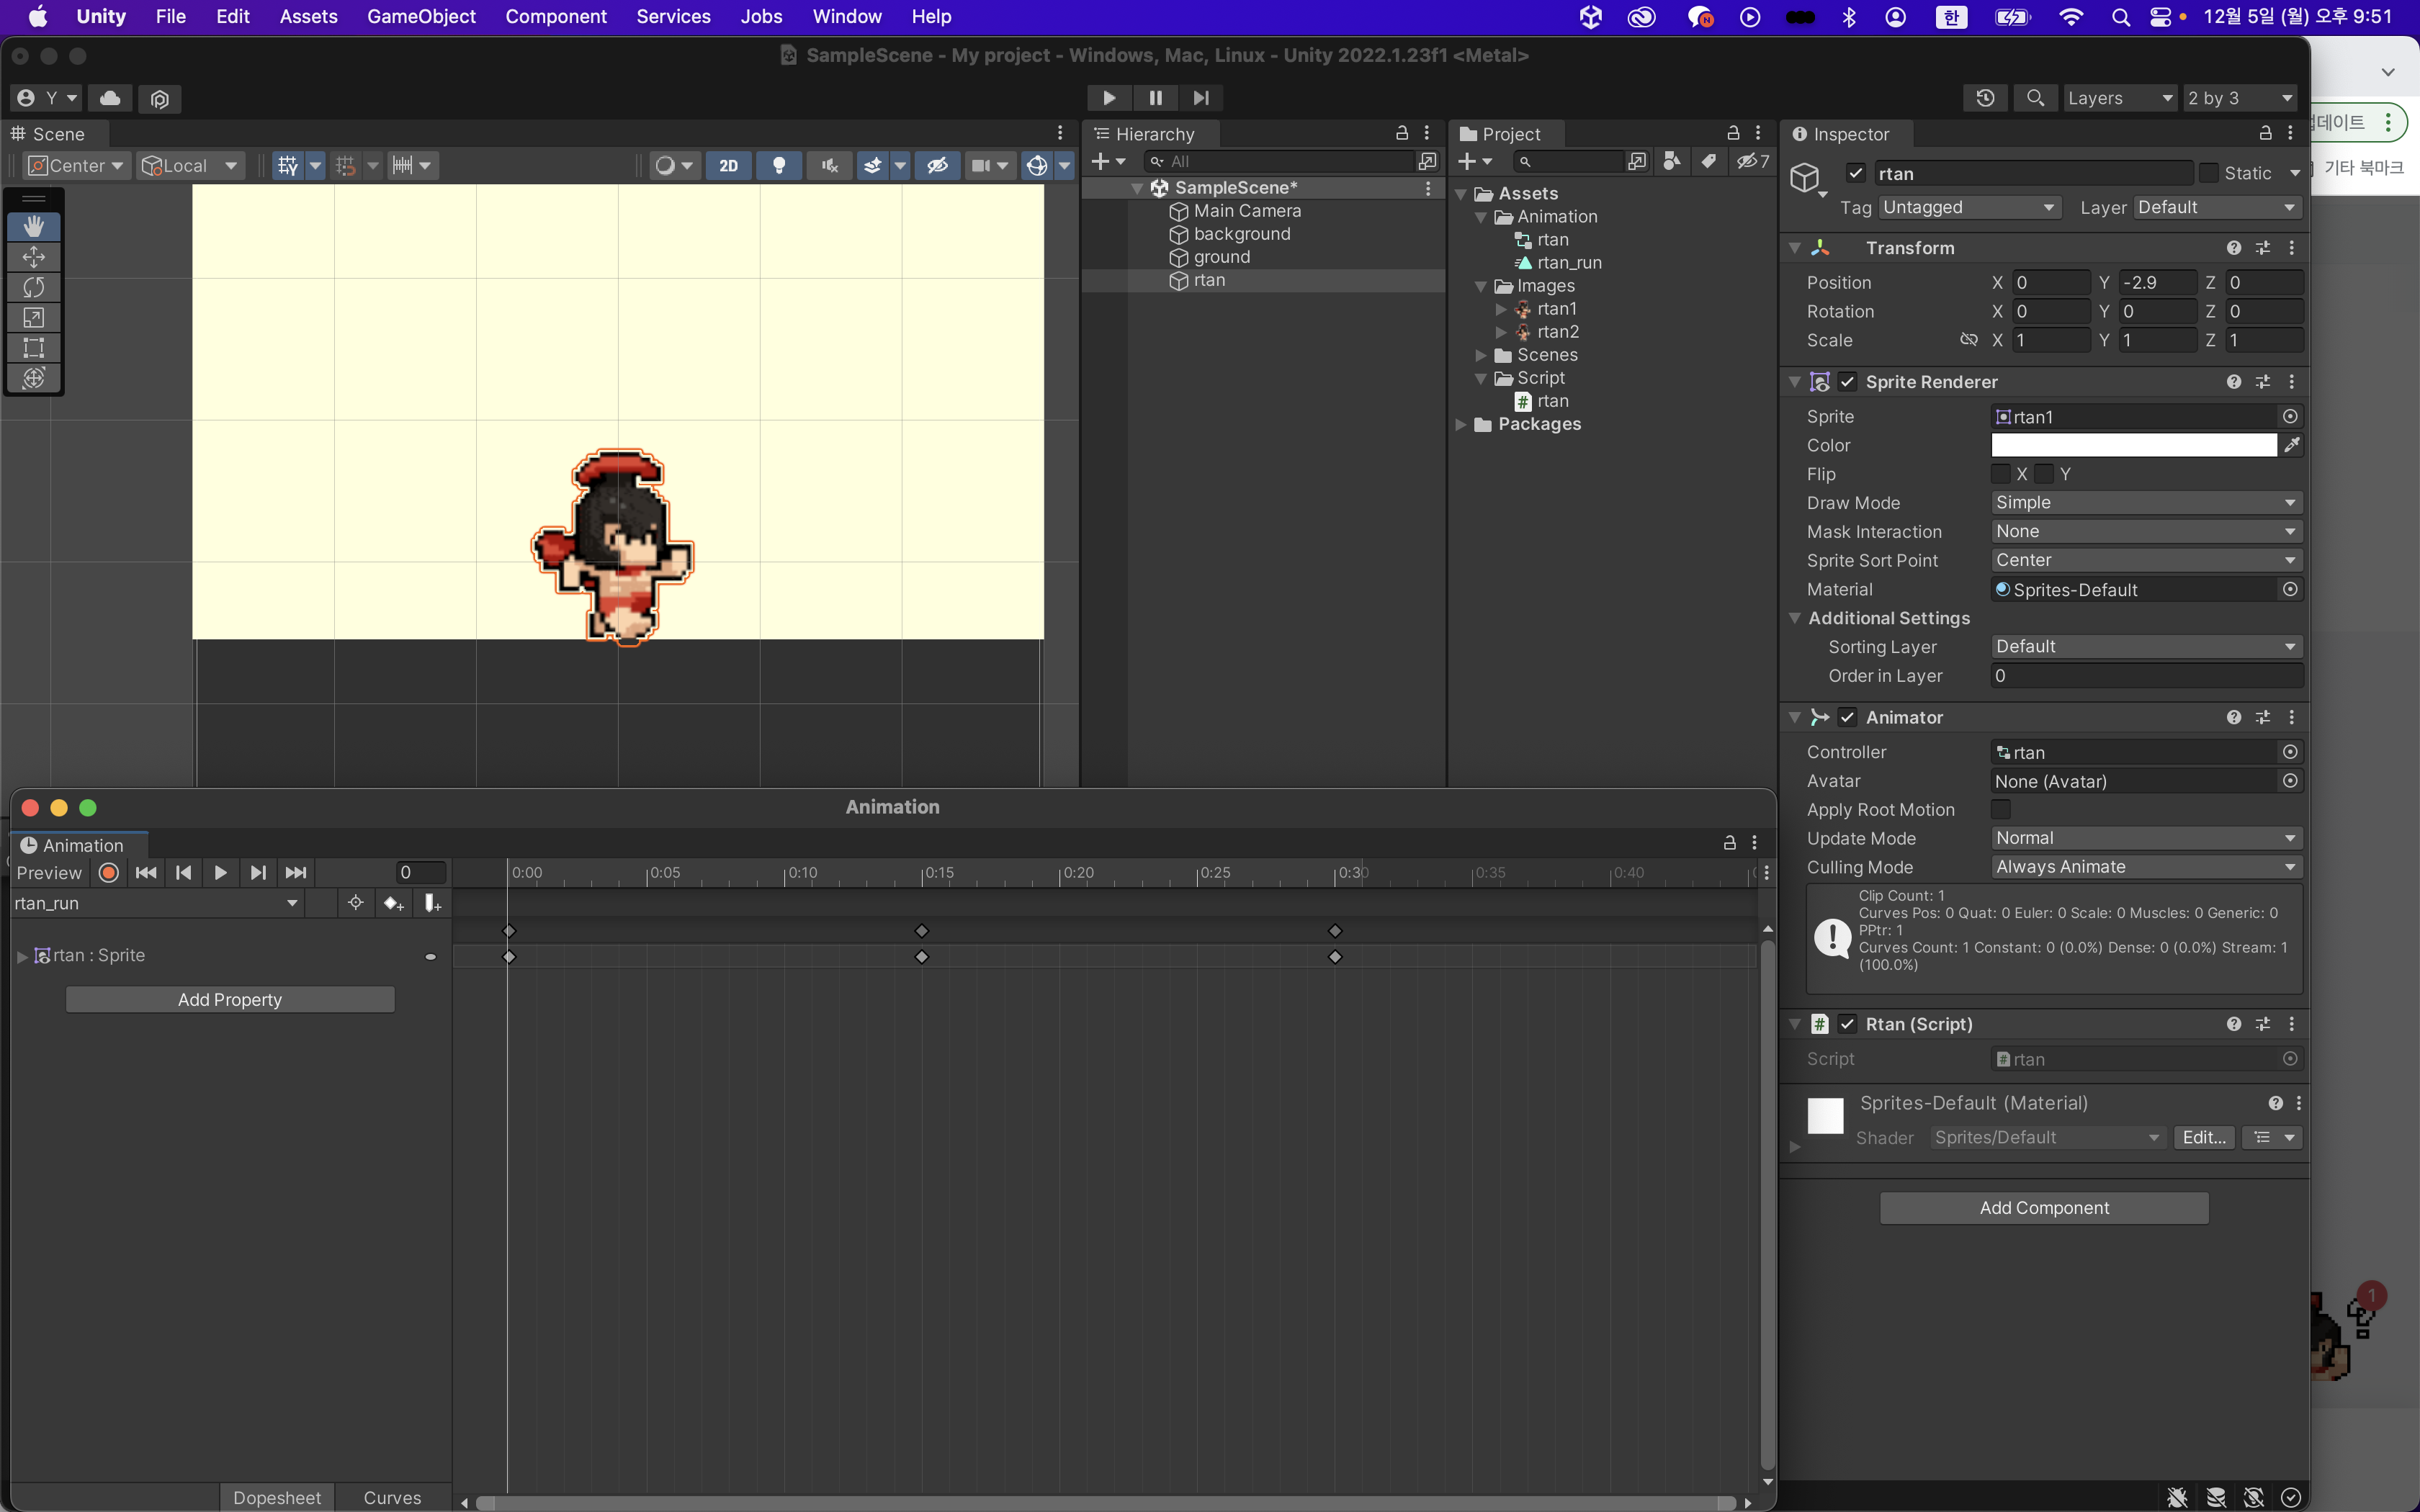2420x1512 pixels.
Task: Toggle filter by selection in Animation
Action: 355,904
